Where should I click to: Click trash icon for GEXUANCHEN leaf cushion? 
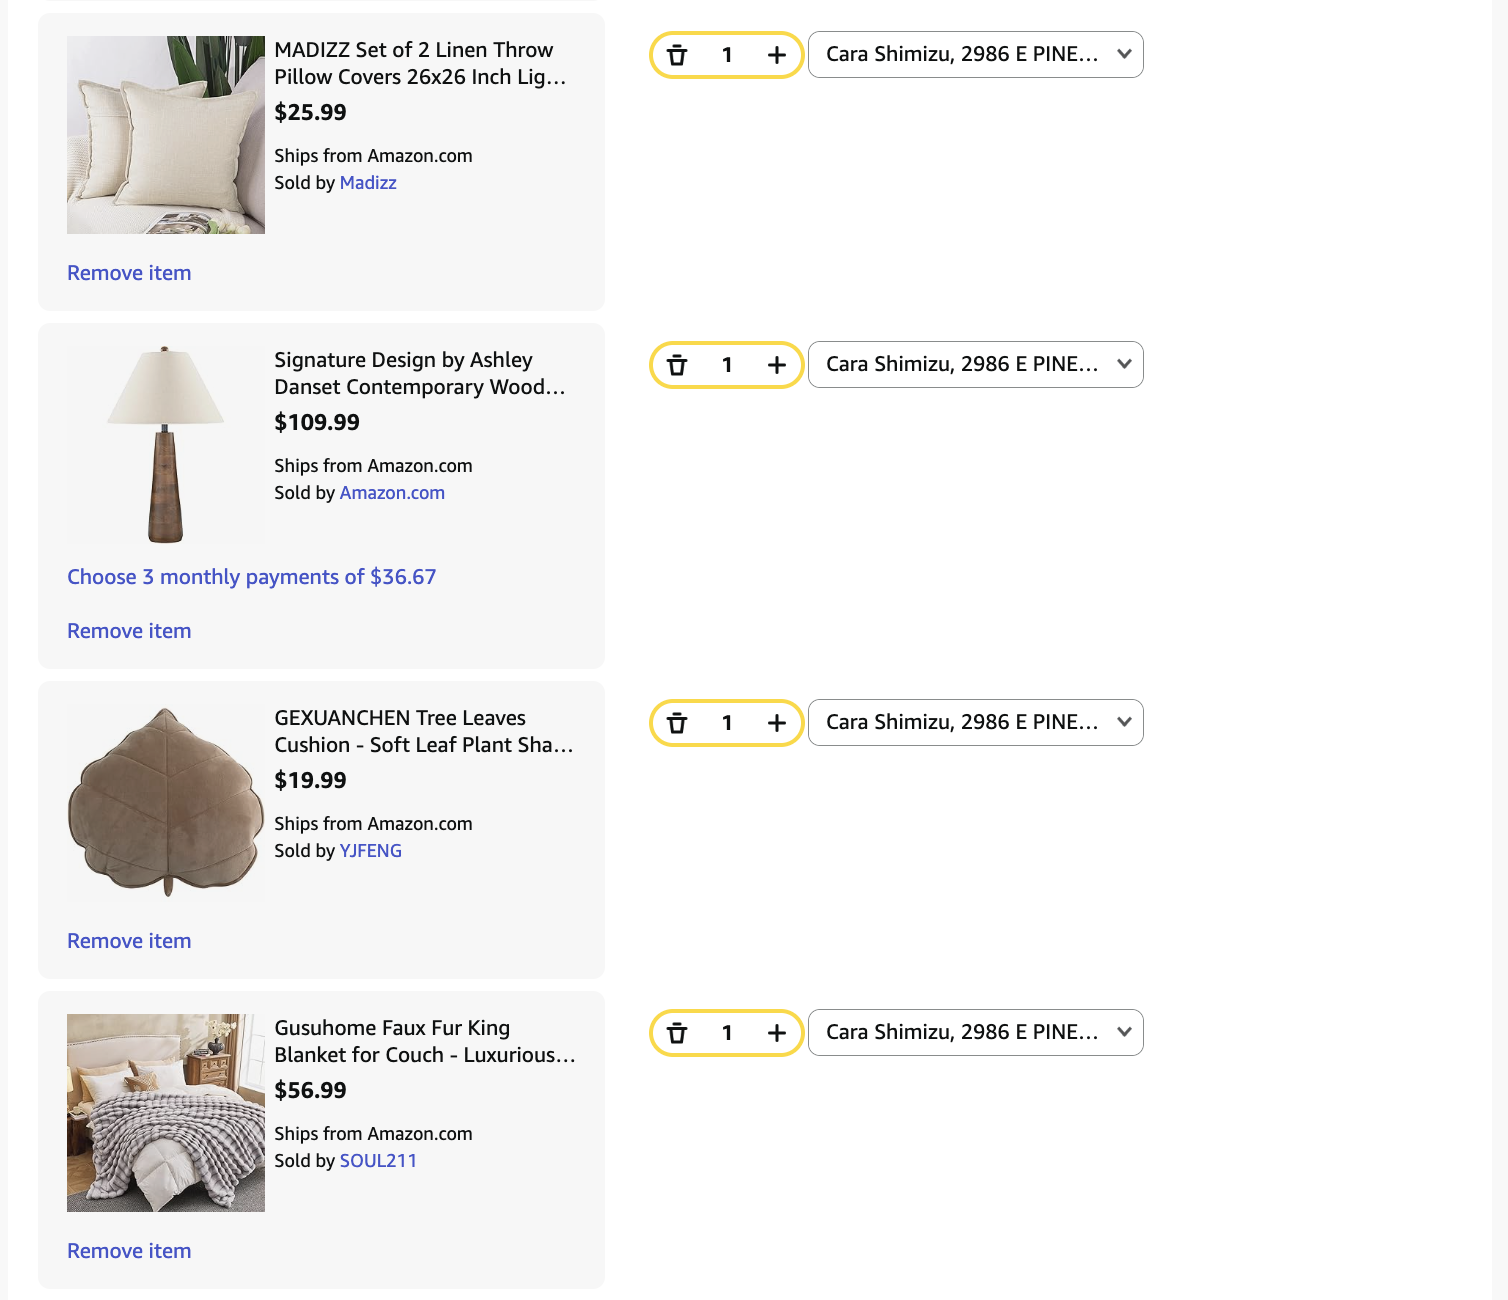pyautogui.click(x=677, y=723)
